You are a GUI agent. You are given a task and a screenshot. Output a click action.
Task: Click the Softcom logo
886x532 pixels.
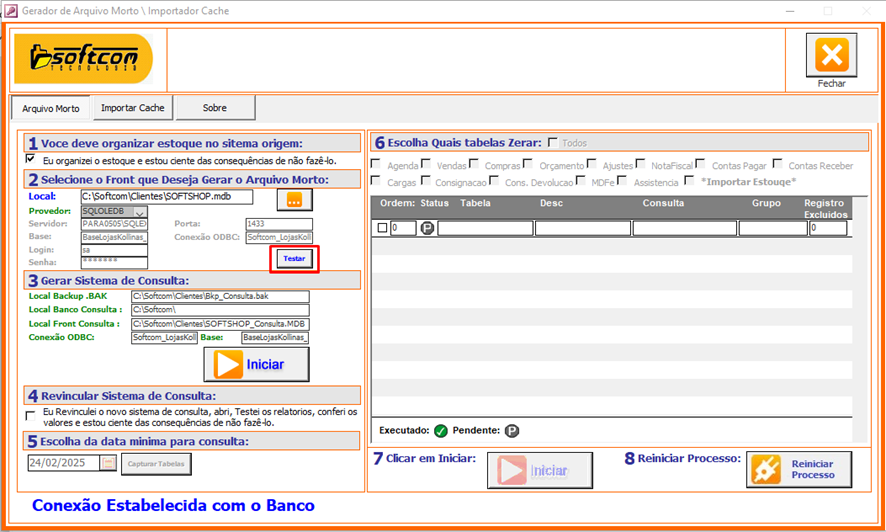(83, 59)
